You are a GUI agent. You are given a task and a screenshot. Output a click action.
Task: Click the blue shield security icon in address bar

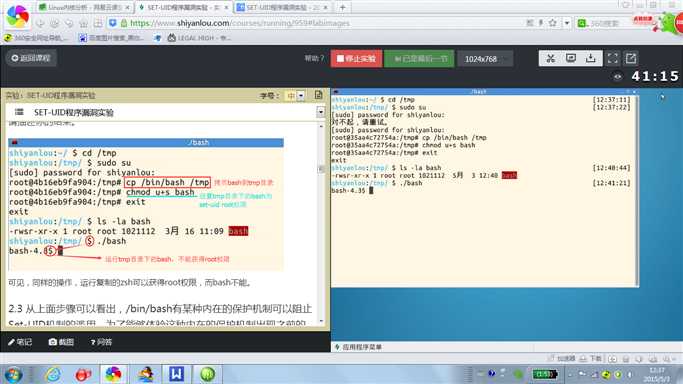coord(112,23)
